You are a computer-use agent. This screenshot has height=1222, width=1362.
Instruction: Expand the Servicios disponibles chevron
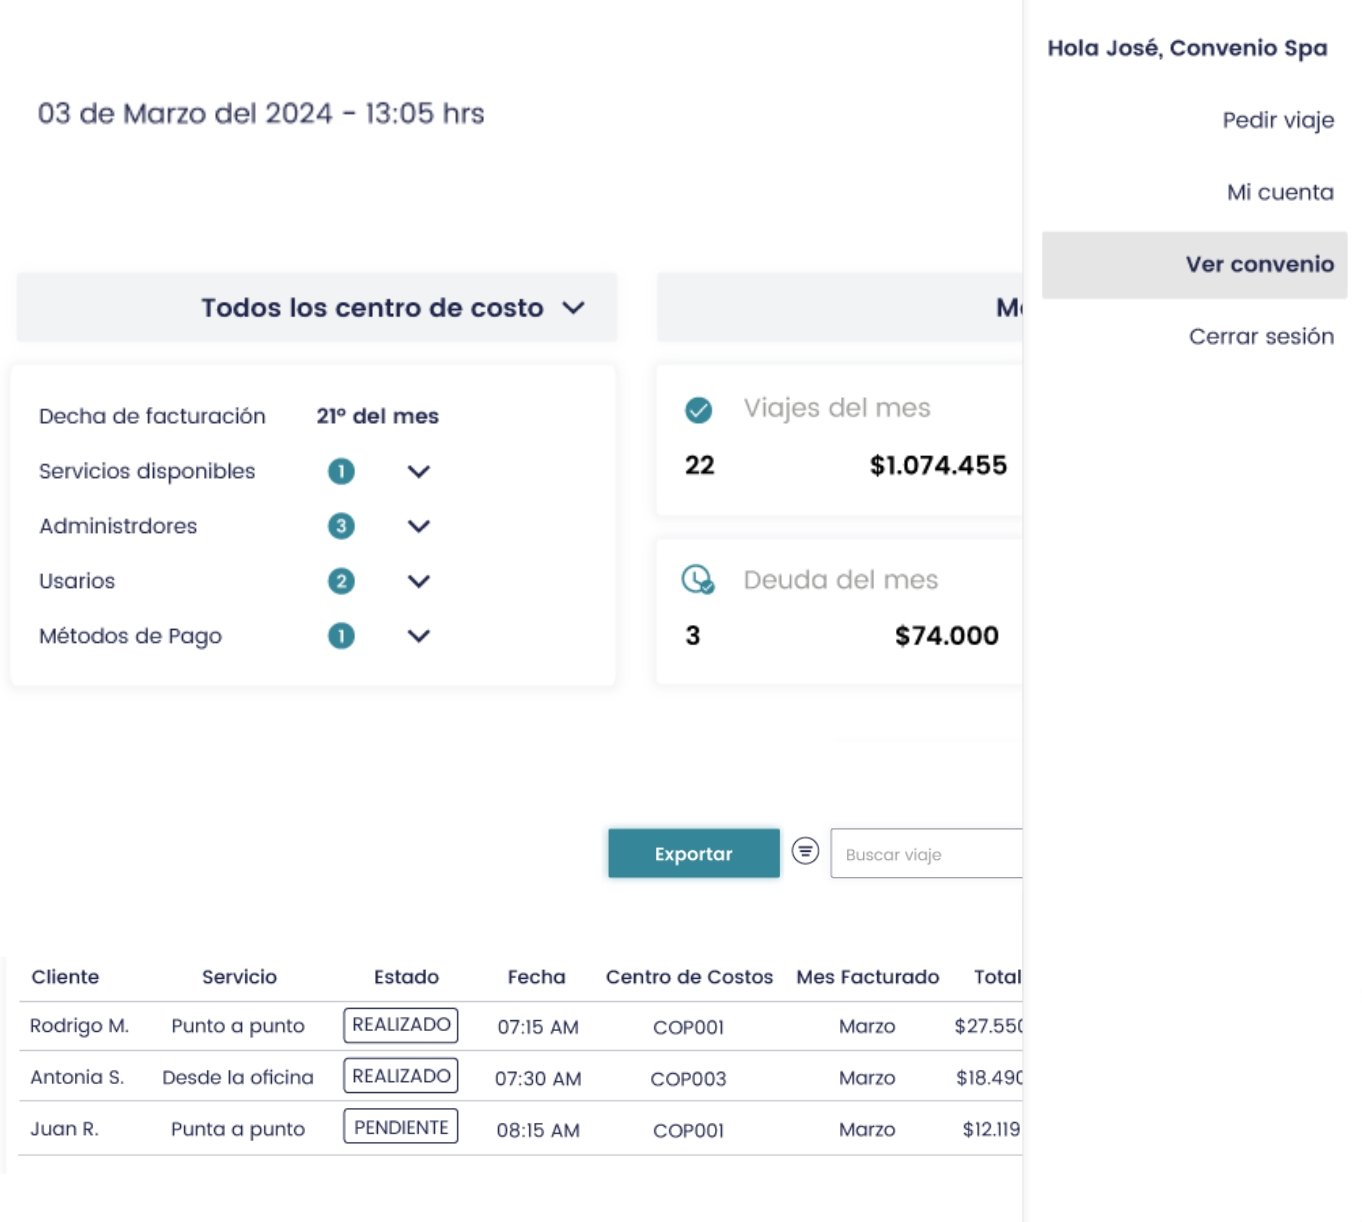pos(419,471)
